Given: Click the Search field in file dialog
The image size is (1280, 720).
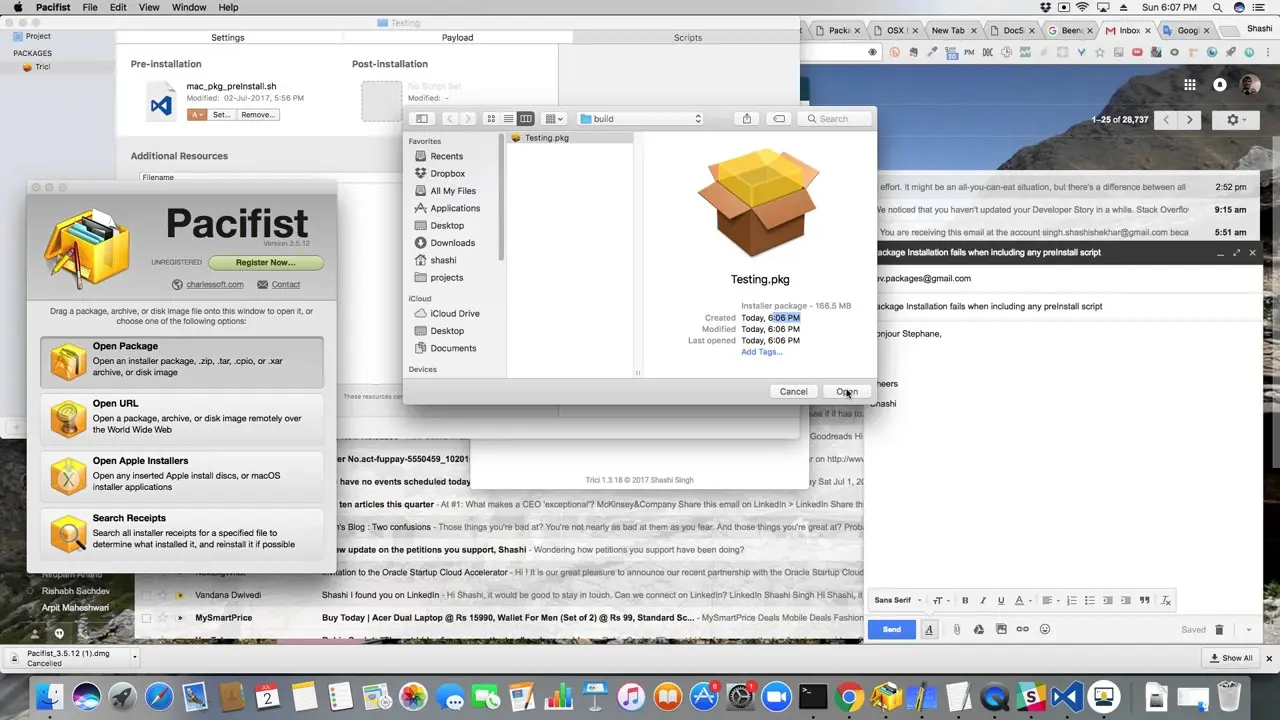Looking at the screenshot, I should (x=835, y=119).
